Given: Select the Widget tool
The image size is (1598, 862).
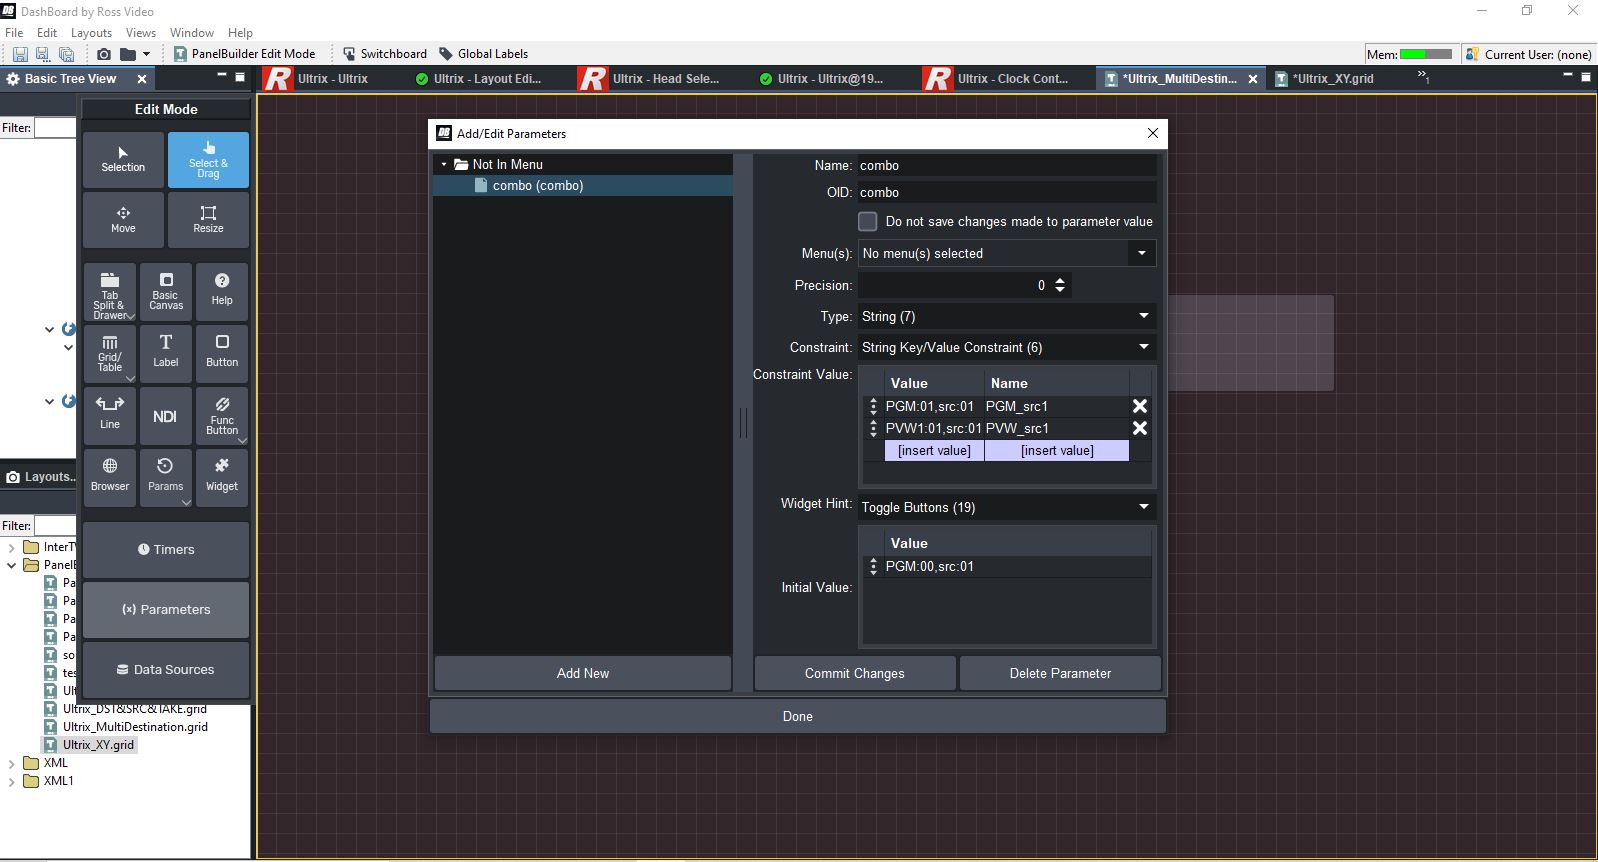Looking at the screenshot, I should [222, 478].
